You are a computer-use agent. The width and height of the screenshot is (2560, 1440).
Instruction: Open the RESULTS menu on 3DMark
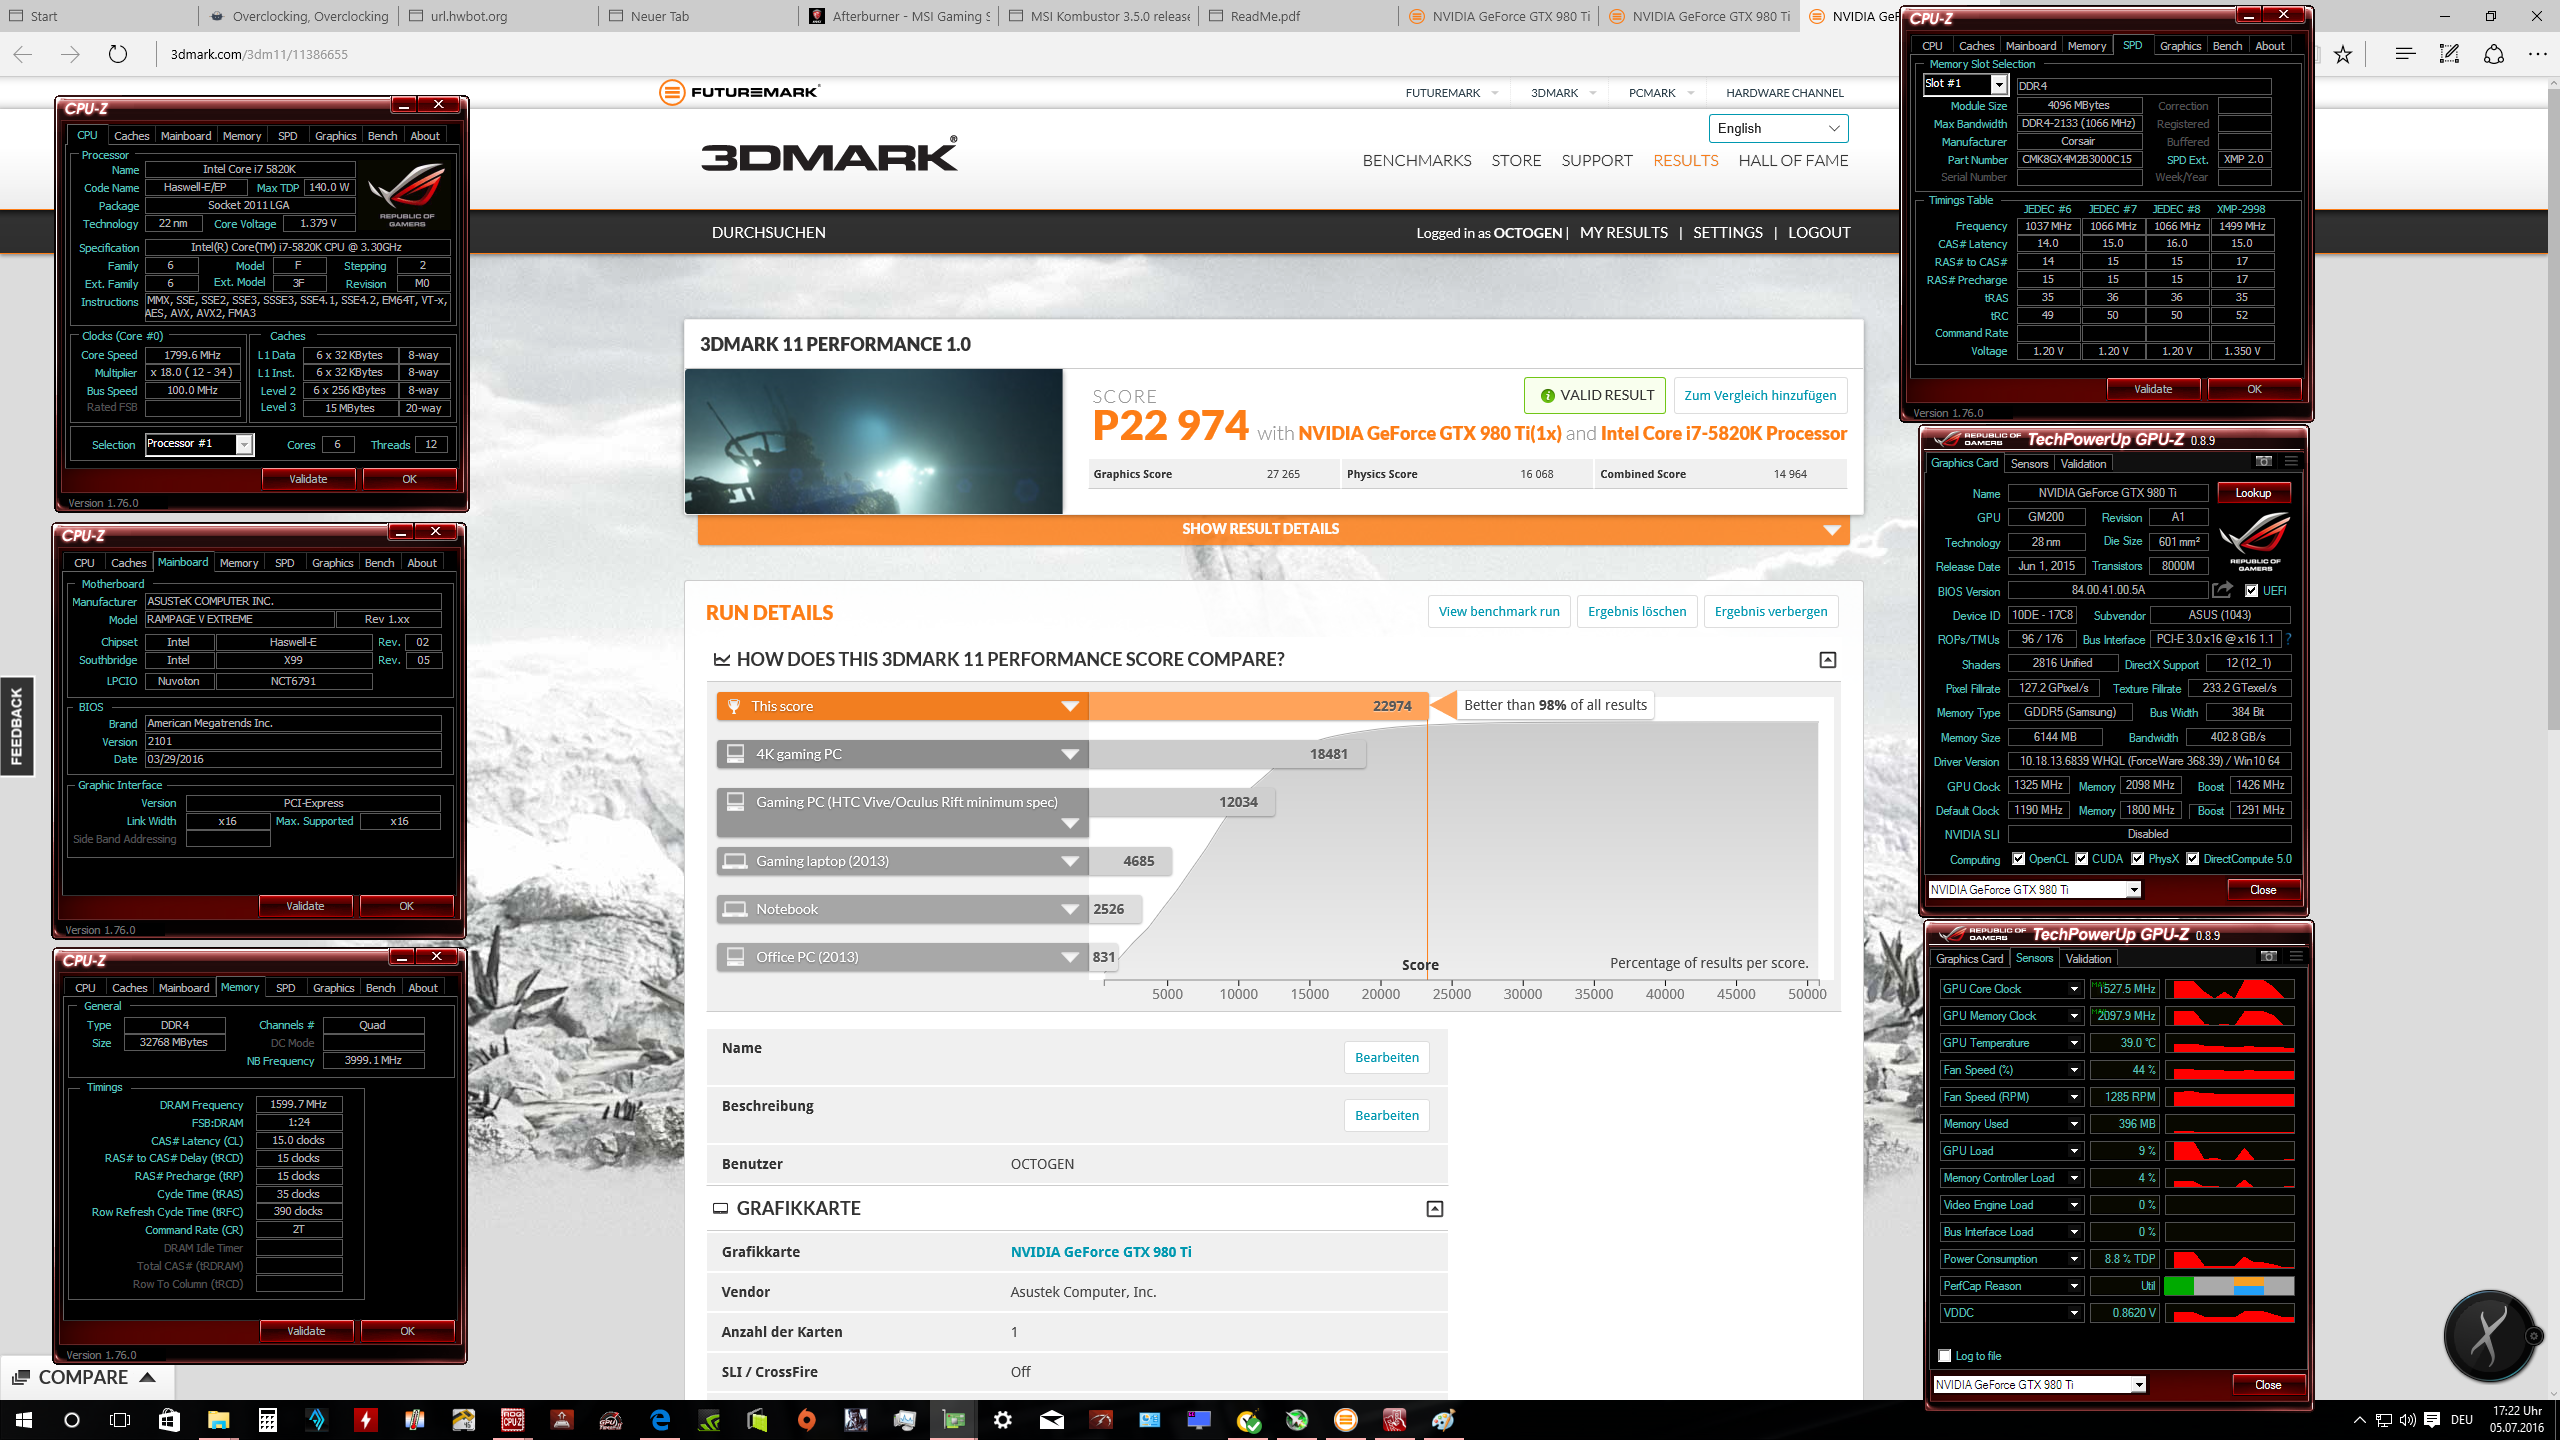coord(1685,160)
